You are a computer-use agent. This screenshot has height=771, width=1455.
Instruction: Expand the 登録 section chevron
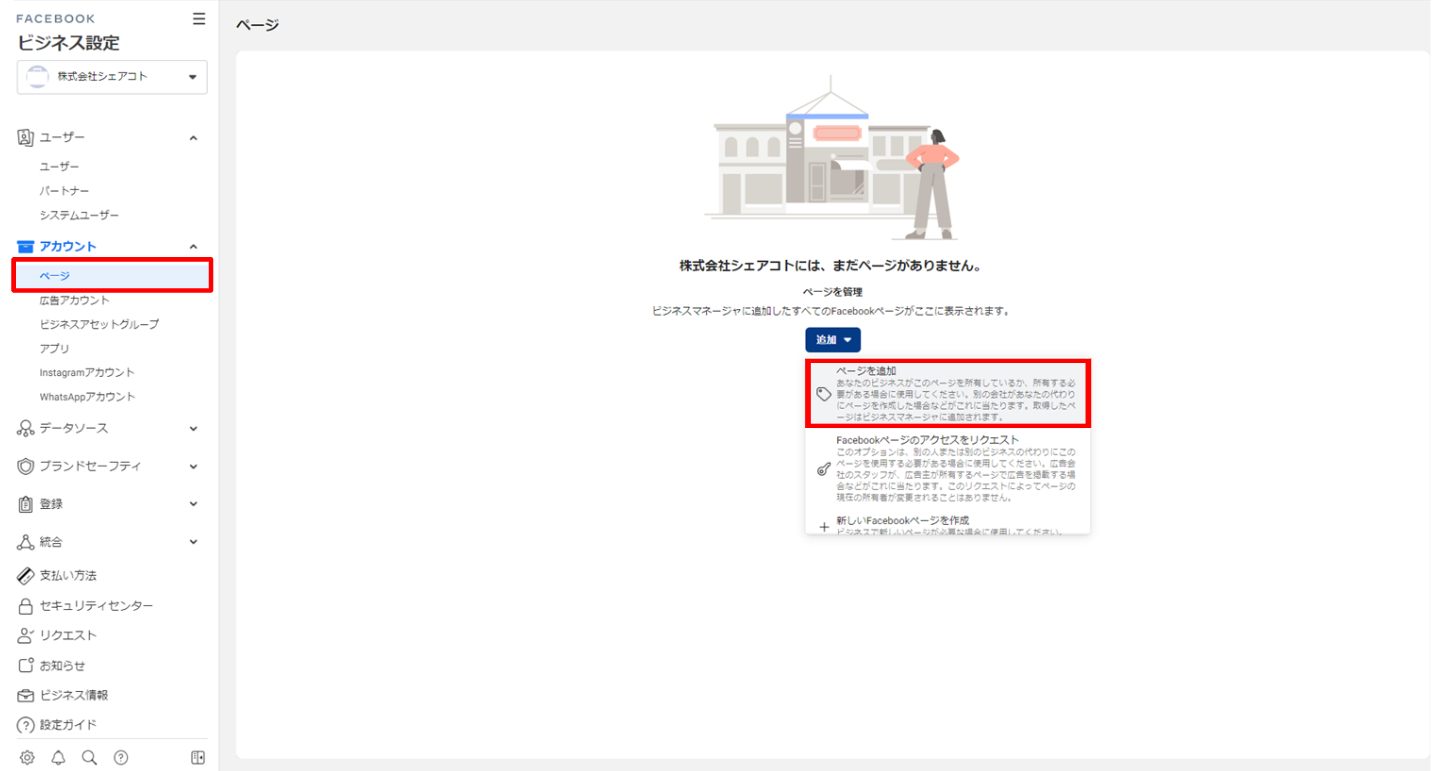click(x=193, y=504)
